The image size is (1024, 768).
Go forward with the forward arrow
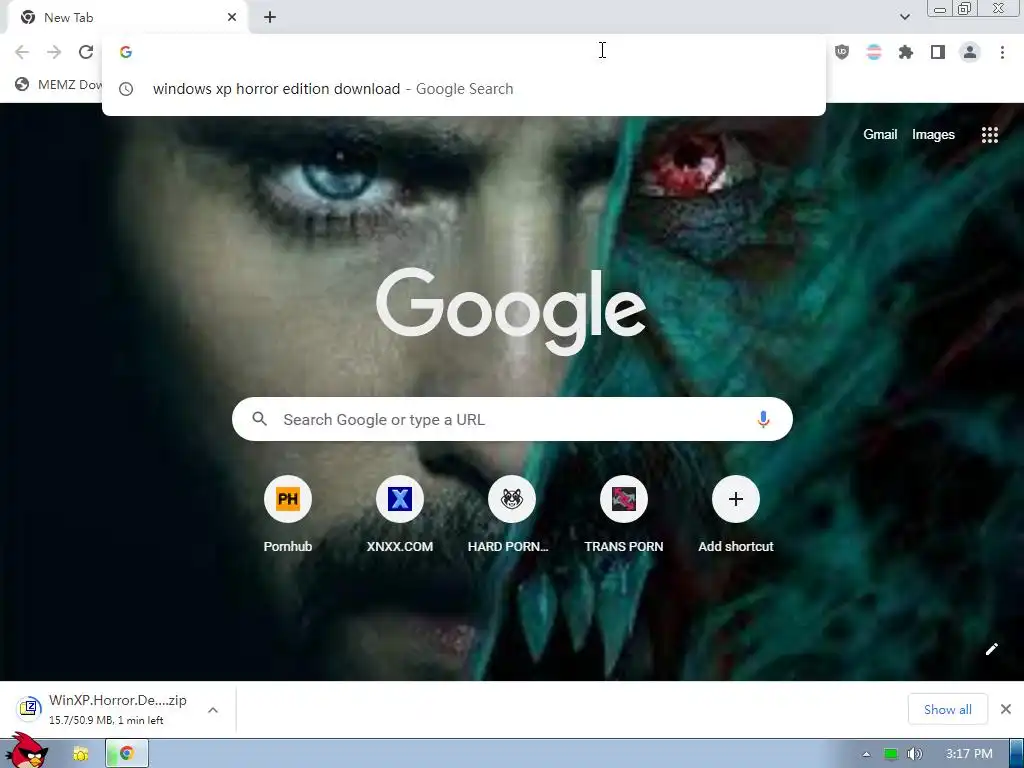[x=54, y=52]
